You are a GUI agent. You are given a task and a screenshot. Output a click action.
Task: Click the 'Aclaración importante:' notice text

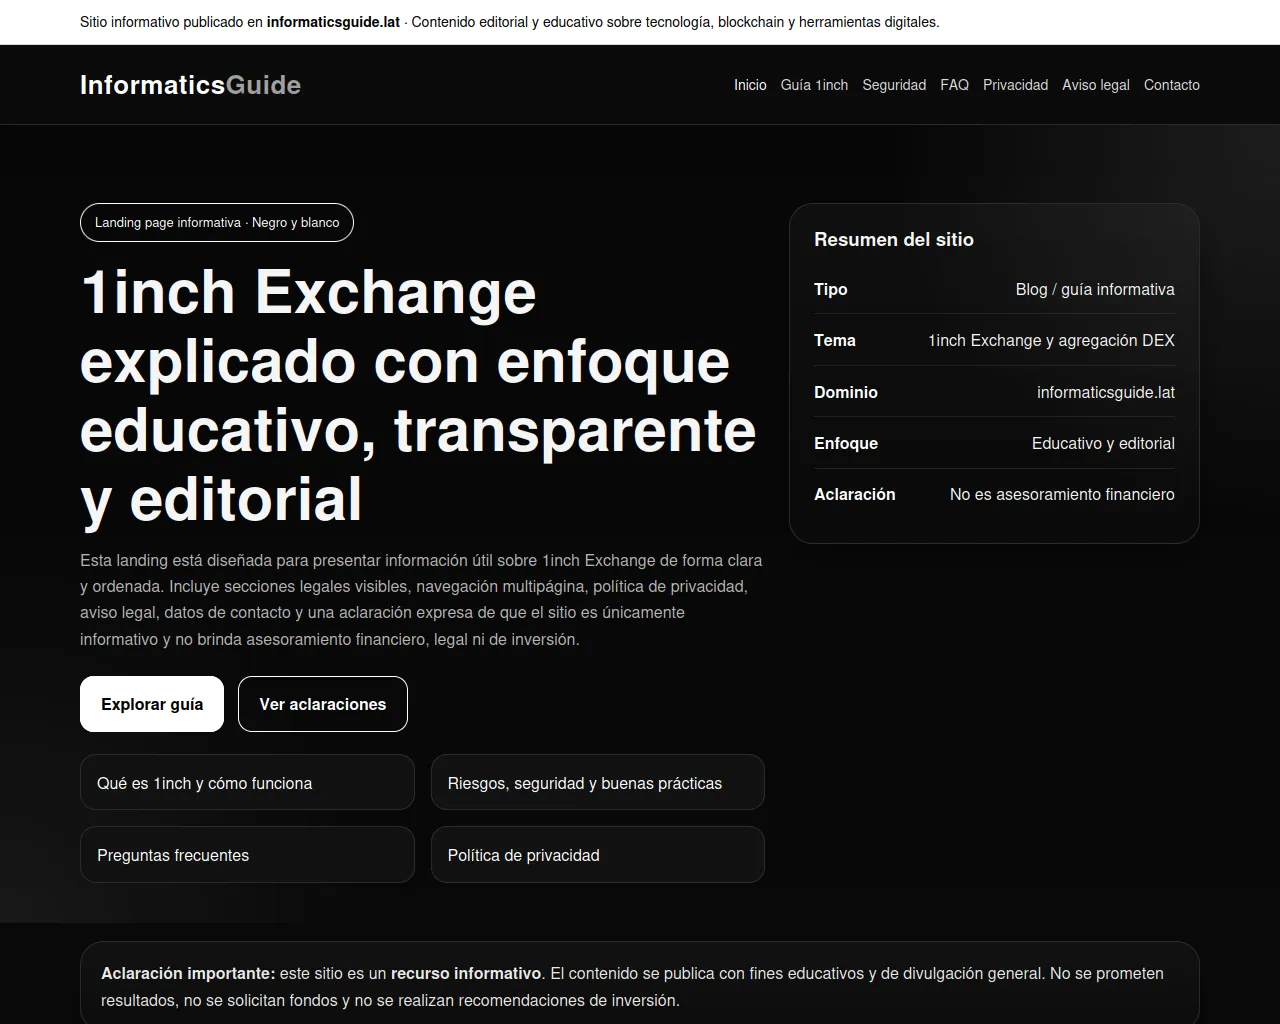(x=188, y=973)
